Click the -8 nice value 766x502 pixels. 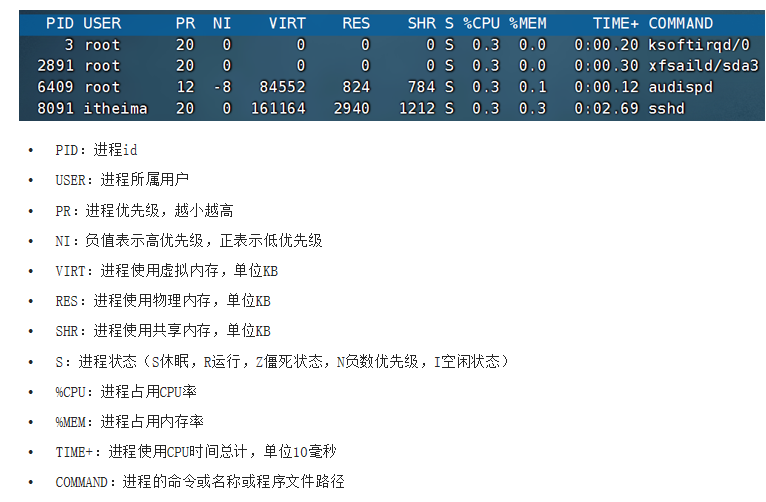coord(221,87)
